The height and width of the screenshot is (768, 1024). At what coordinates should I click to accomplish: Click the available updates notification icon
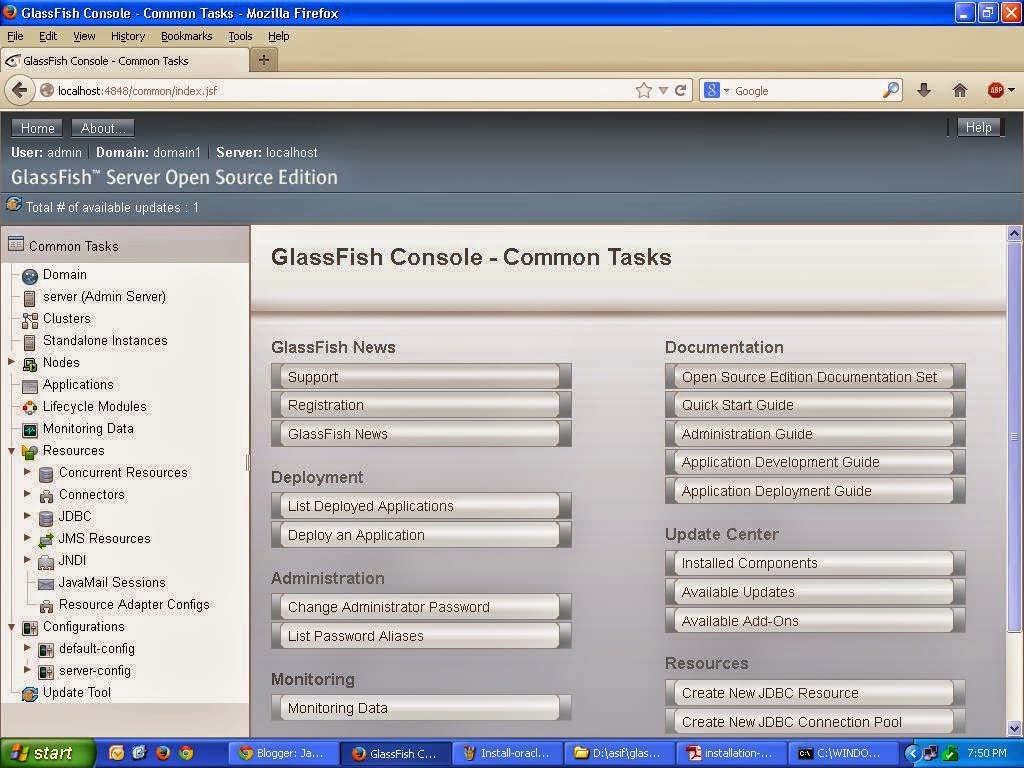14,205
